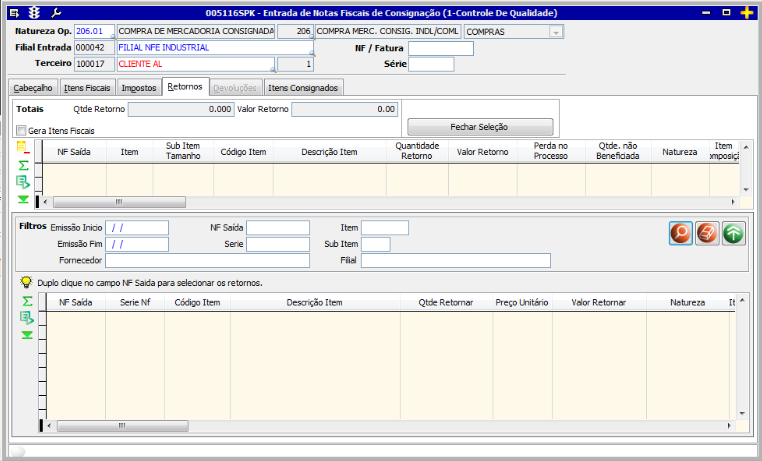Click the yellow delete-row icon beside upper grid
Viewport: 762px width, 461px height.
[x=24, y=148]
